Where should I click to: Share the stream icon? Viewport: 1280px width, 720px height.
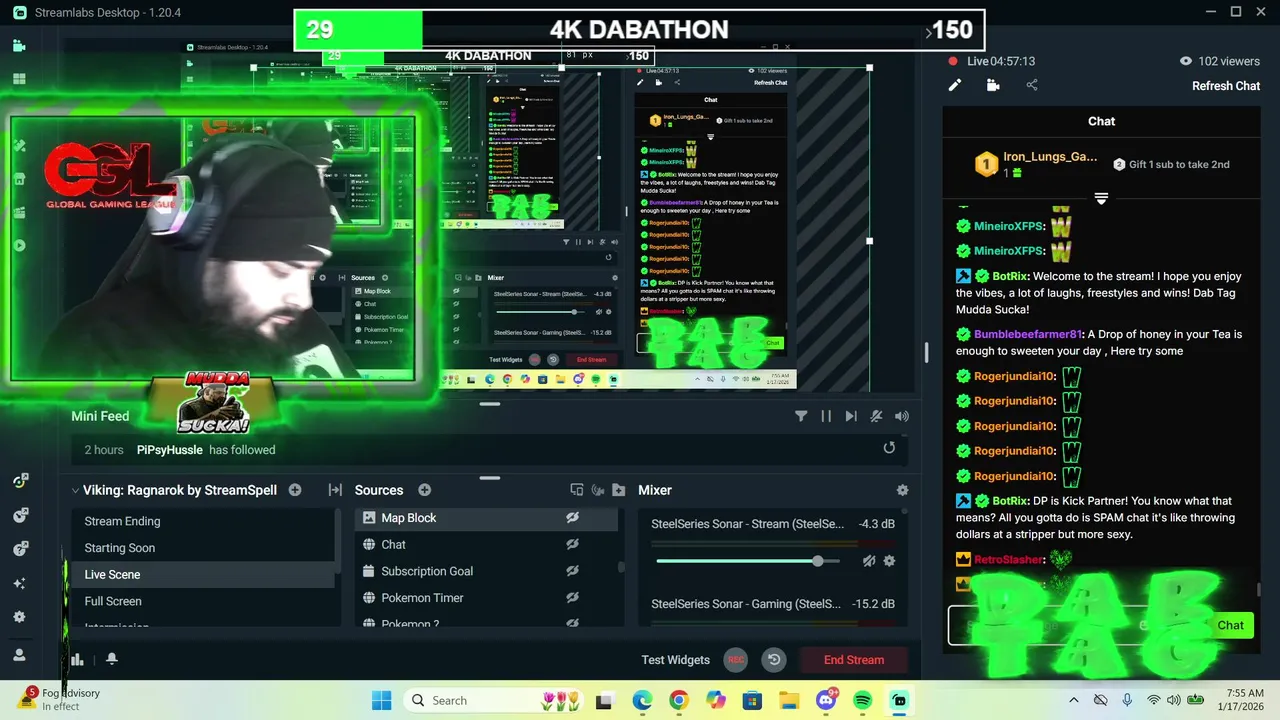click(x=1032, y=85)
